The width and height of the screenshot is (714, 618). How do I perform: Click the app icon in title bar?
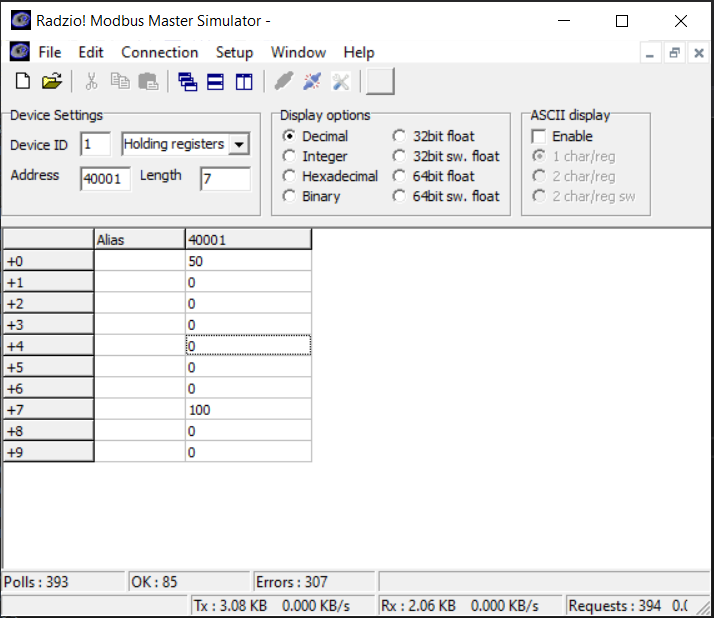[x=20, y=20]
